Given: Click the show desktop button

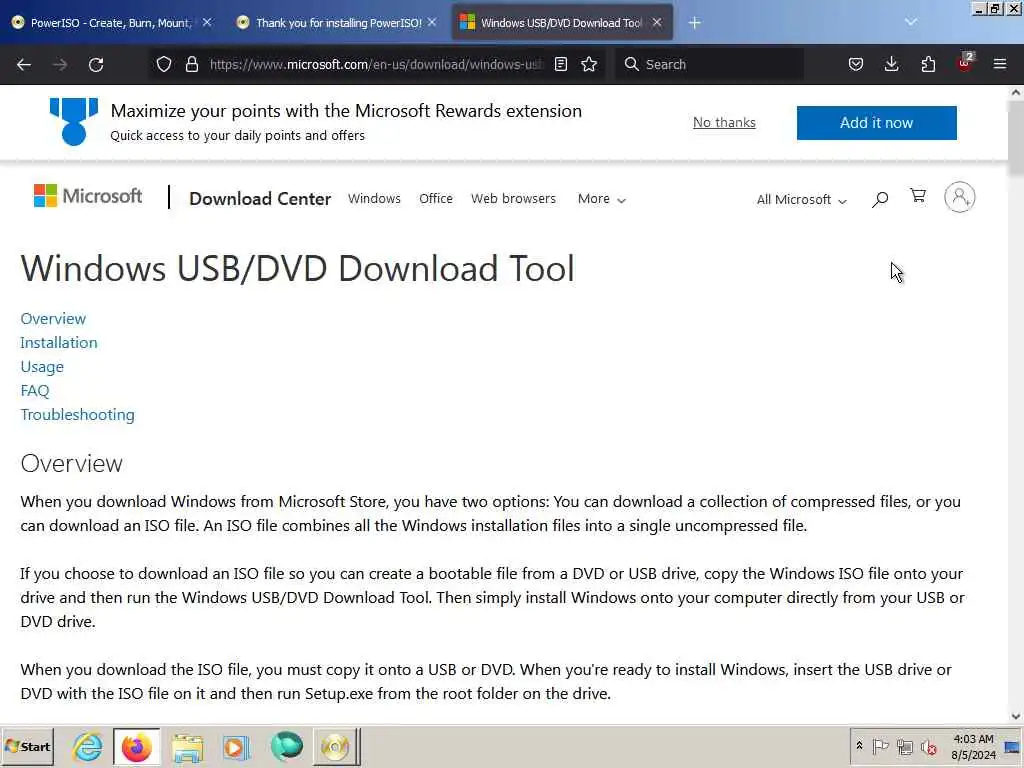Looking at the screenshot, I should (x=1012, y=746).
